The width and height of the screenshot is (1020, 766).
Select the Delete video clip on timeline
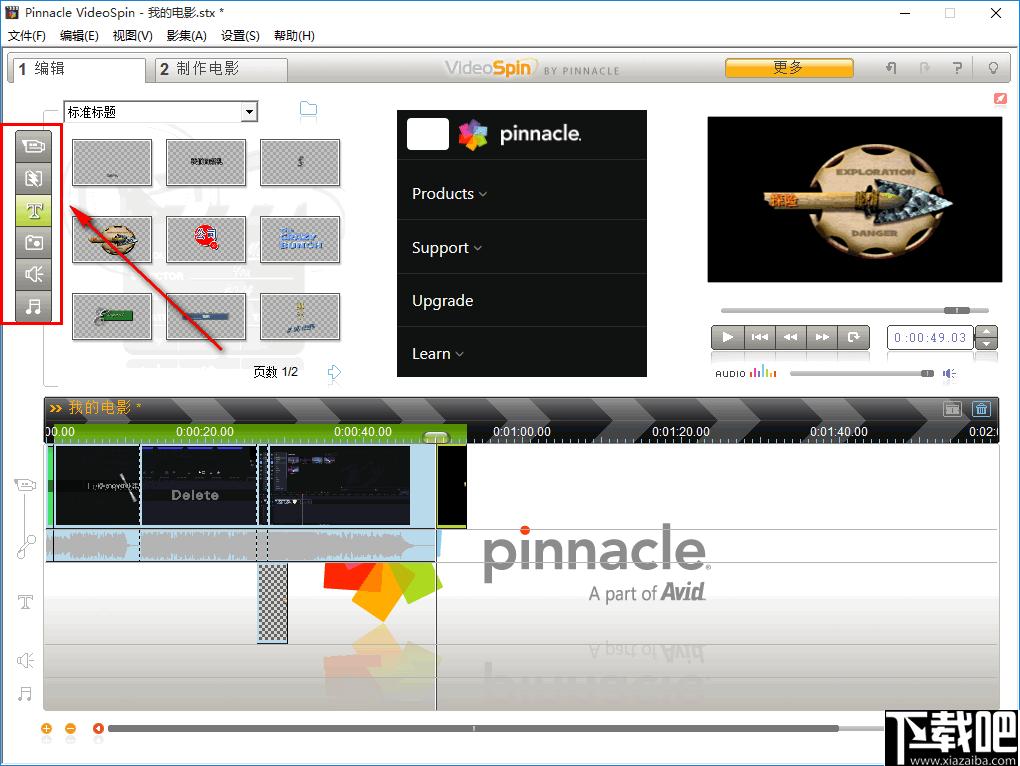(x=199, y=485)
